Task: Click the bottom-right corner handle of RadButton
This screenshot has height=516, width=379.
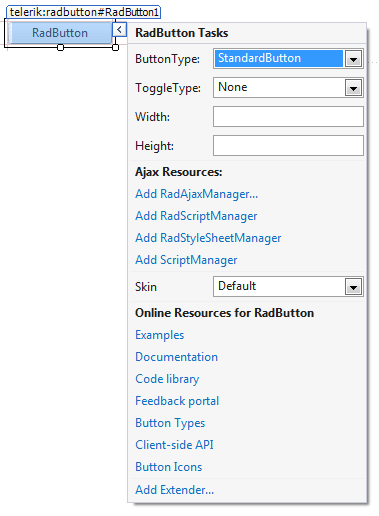Action: pyautogui.click(x=115, y=48)
